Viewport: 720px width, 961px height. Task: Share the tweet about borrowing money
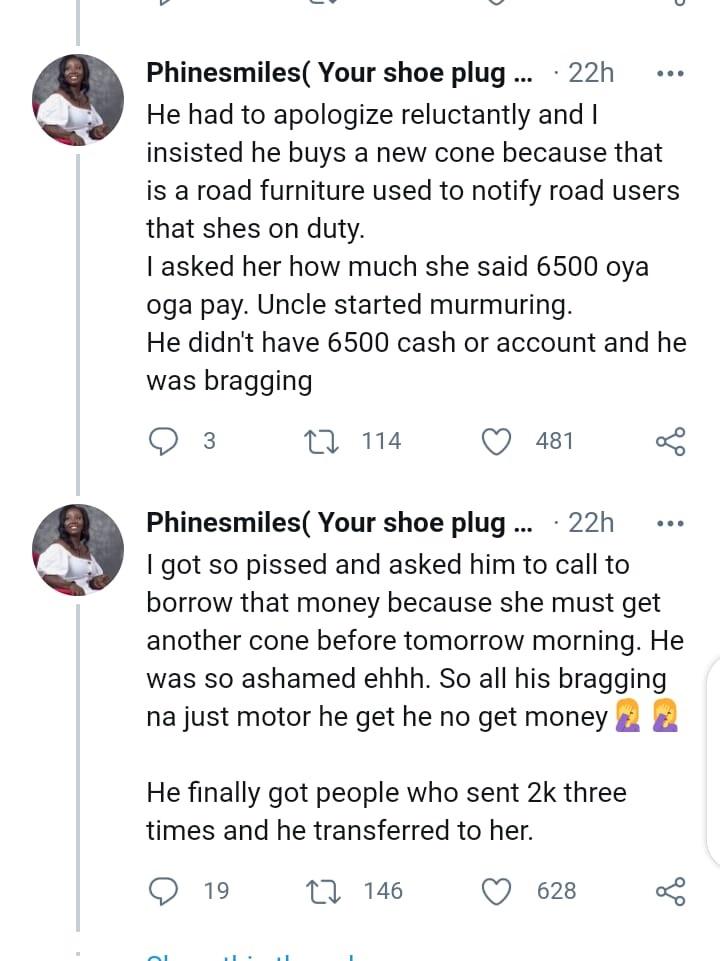[x=670, y=890]
